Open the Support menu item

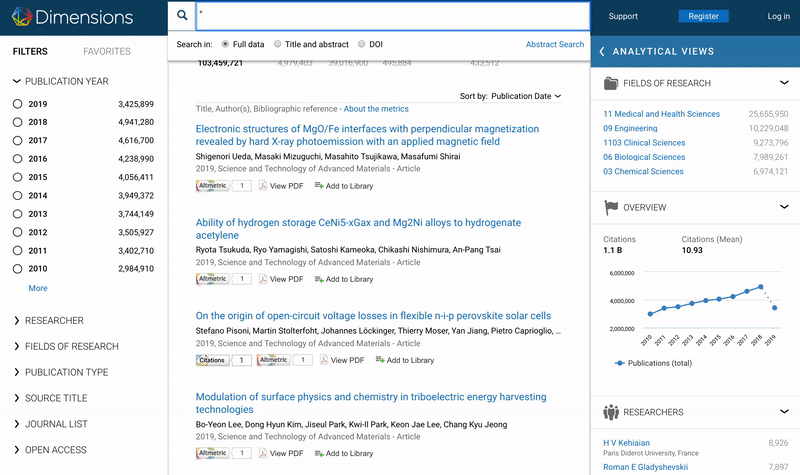coord(623,16)
